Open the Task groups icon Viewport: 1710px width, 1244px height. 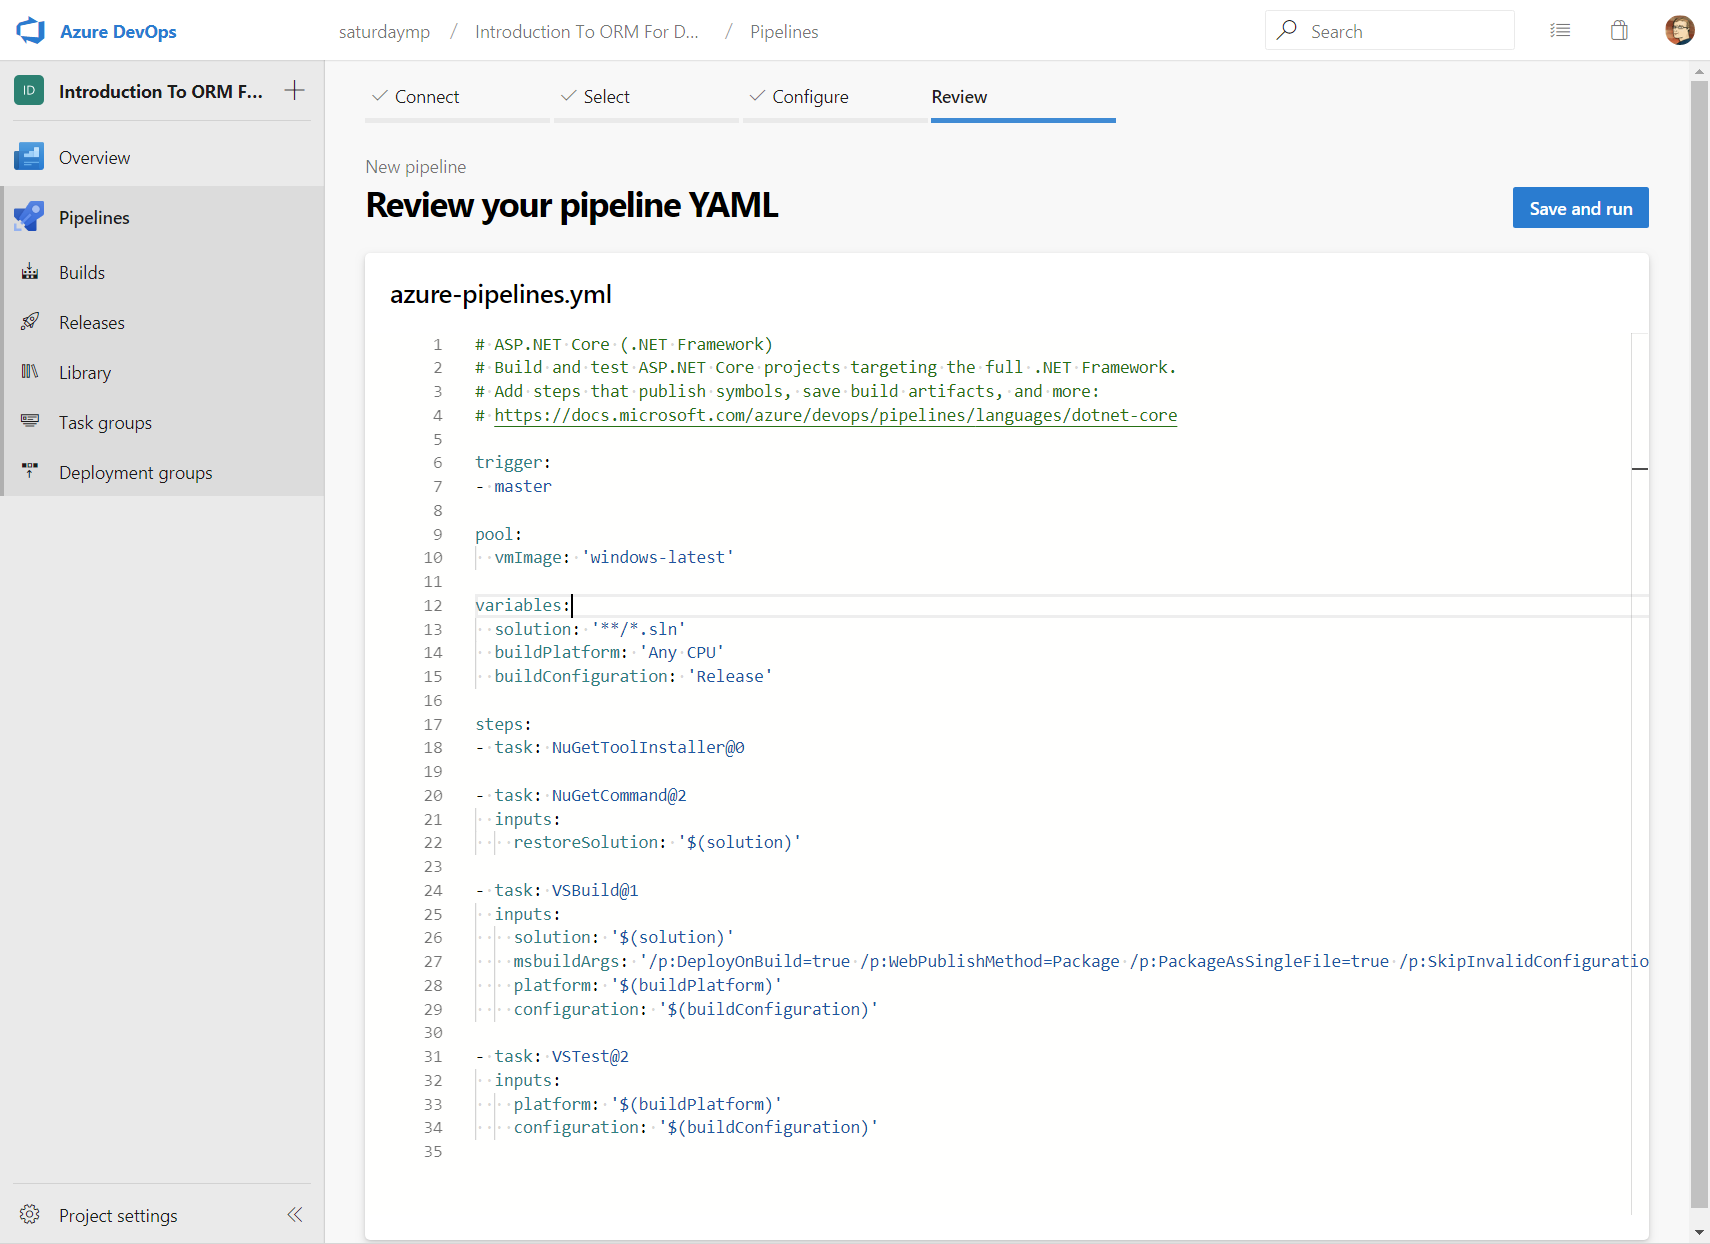30,422
